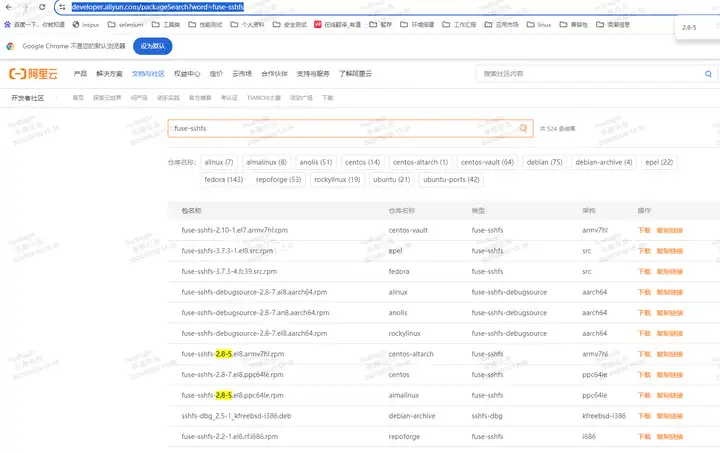Viewport: 720px width, 453px height.
Task: Filter by ubuntu (21) repository
Action: pos(392,180)
